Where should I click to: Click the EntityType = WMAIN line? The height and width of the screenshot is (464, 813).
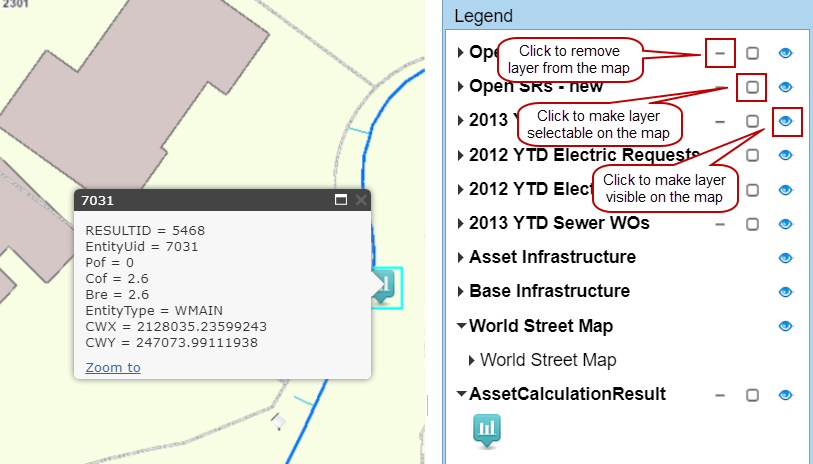[154, 311]
